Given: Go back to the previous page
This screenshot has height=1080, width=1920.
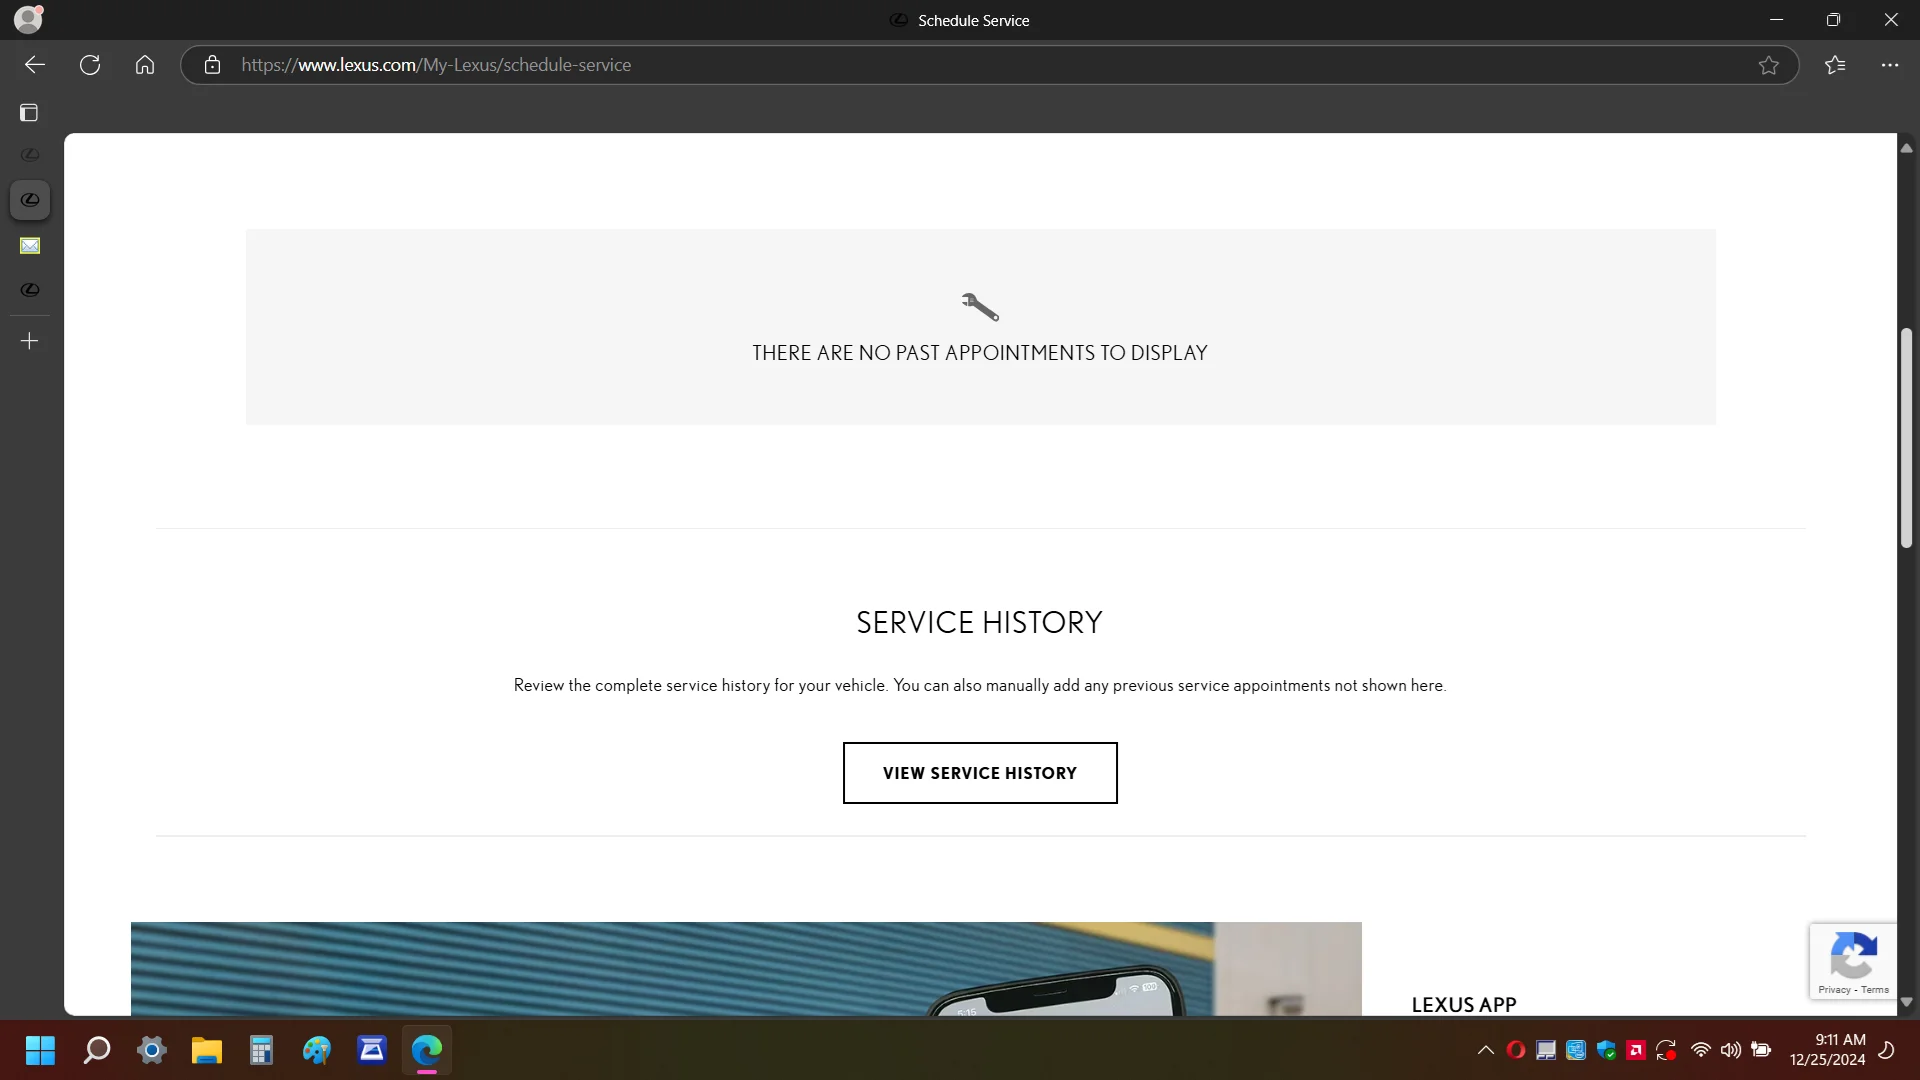Looking at the screenshot, I should coord(35,65).
